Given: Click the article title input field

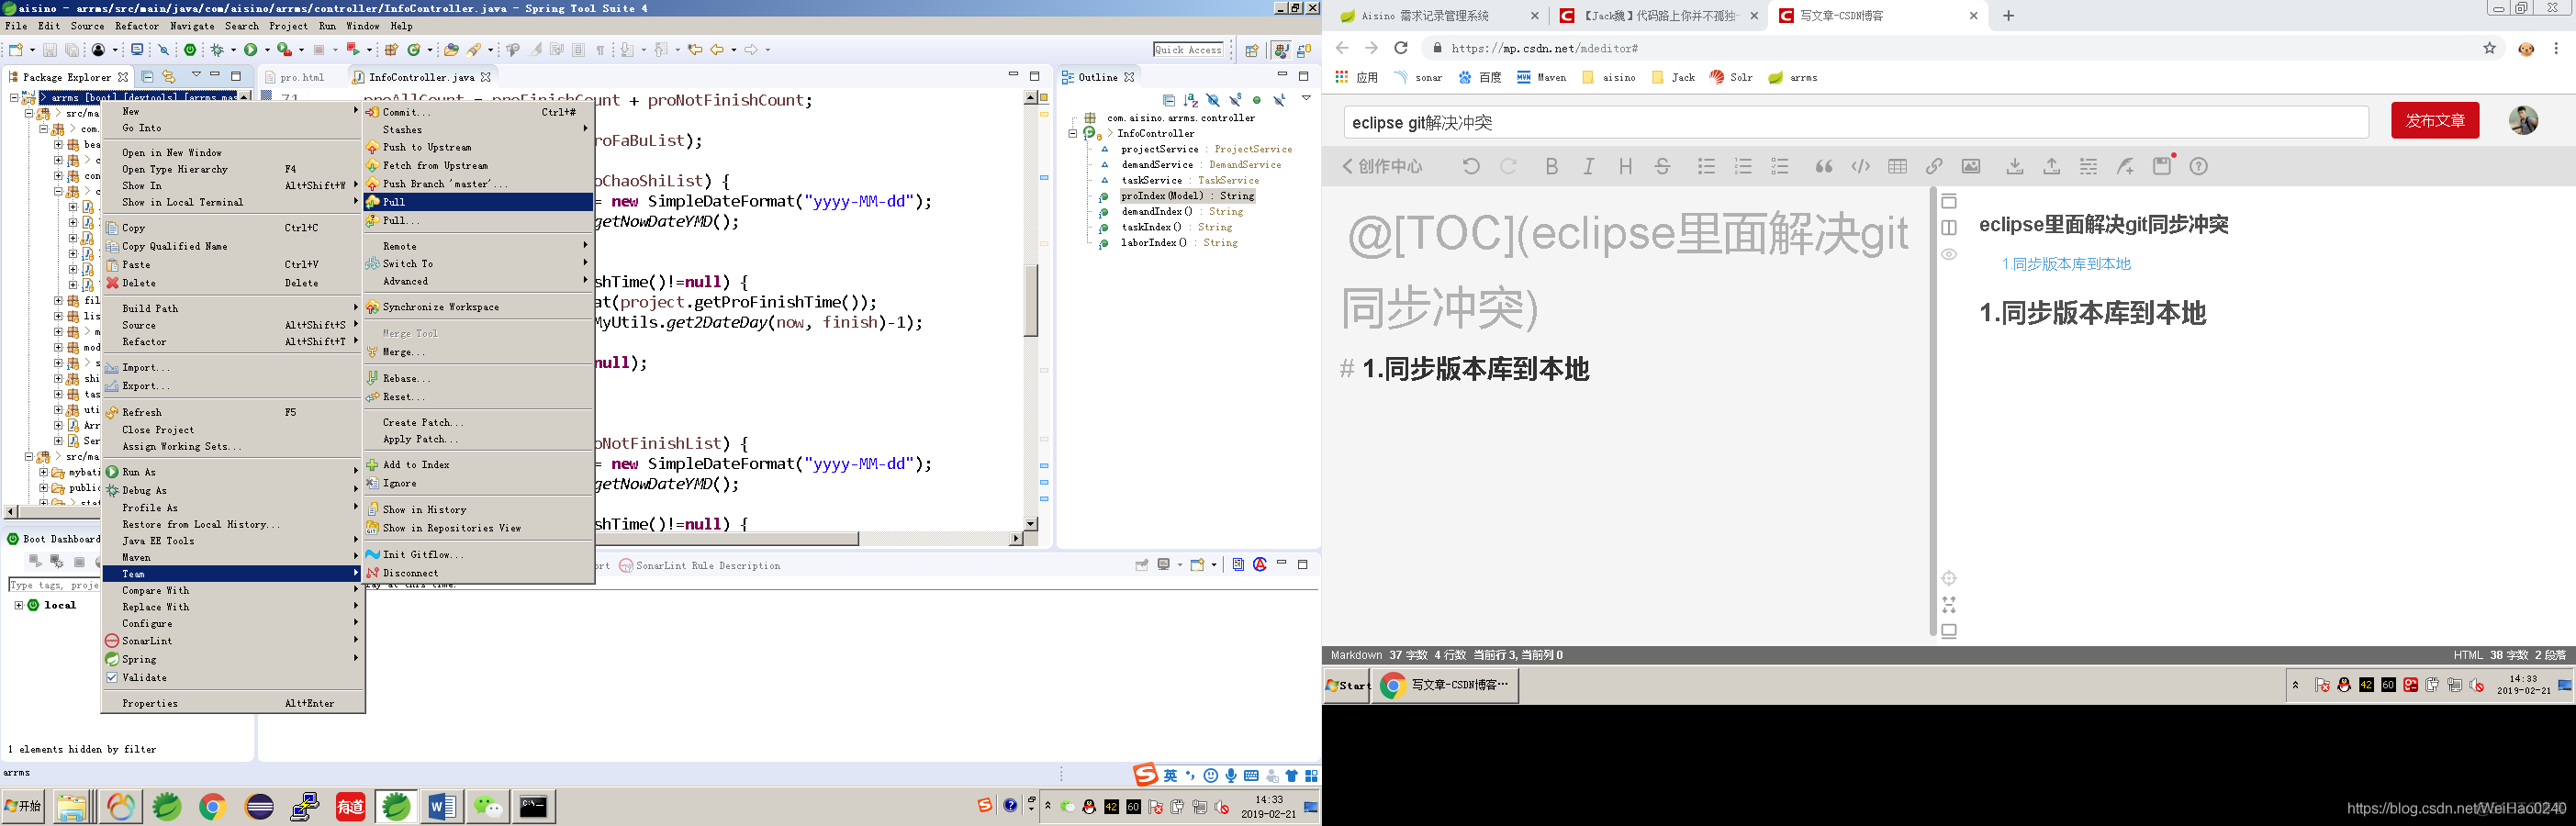Looking at the screenshot, I should (1856, 122).
